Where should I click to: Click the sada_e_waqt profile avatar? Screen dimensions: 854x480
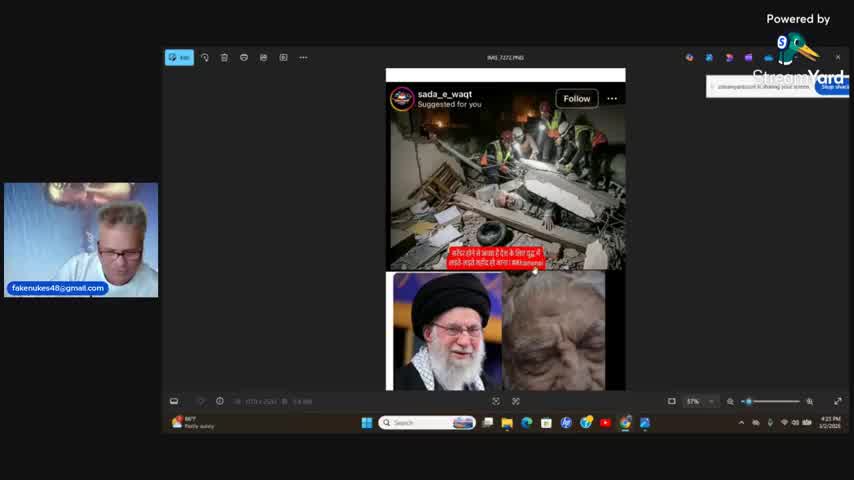tap(402, 98)
